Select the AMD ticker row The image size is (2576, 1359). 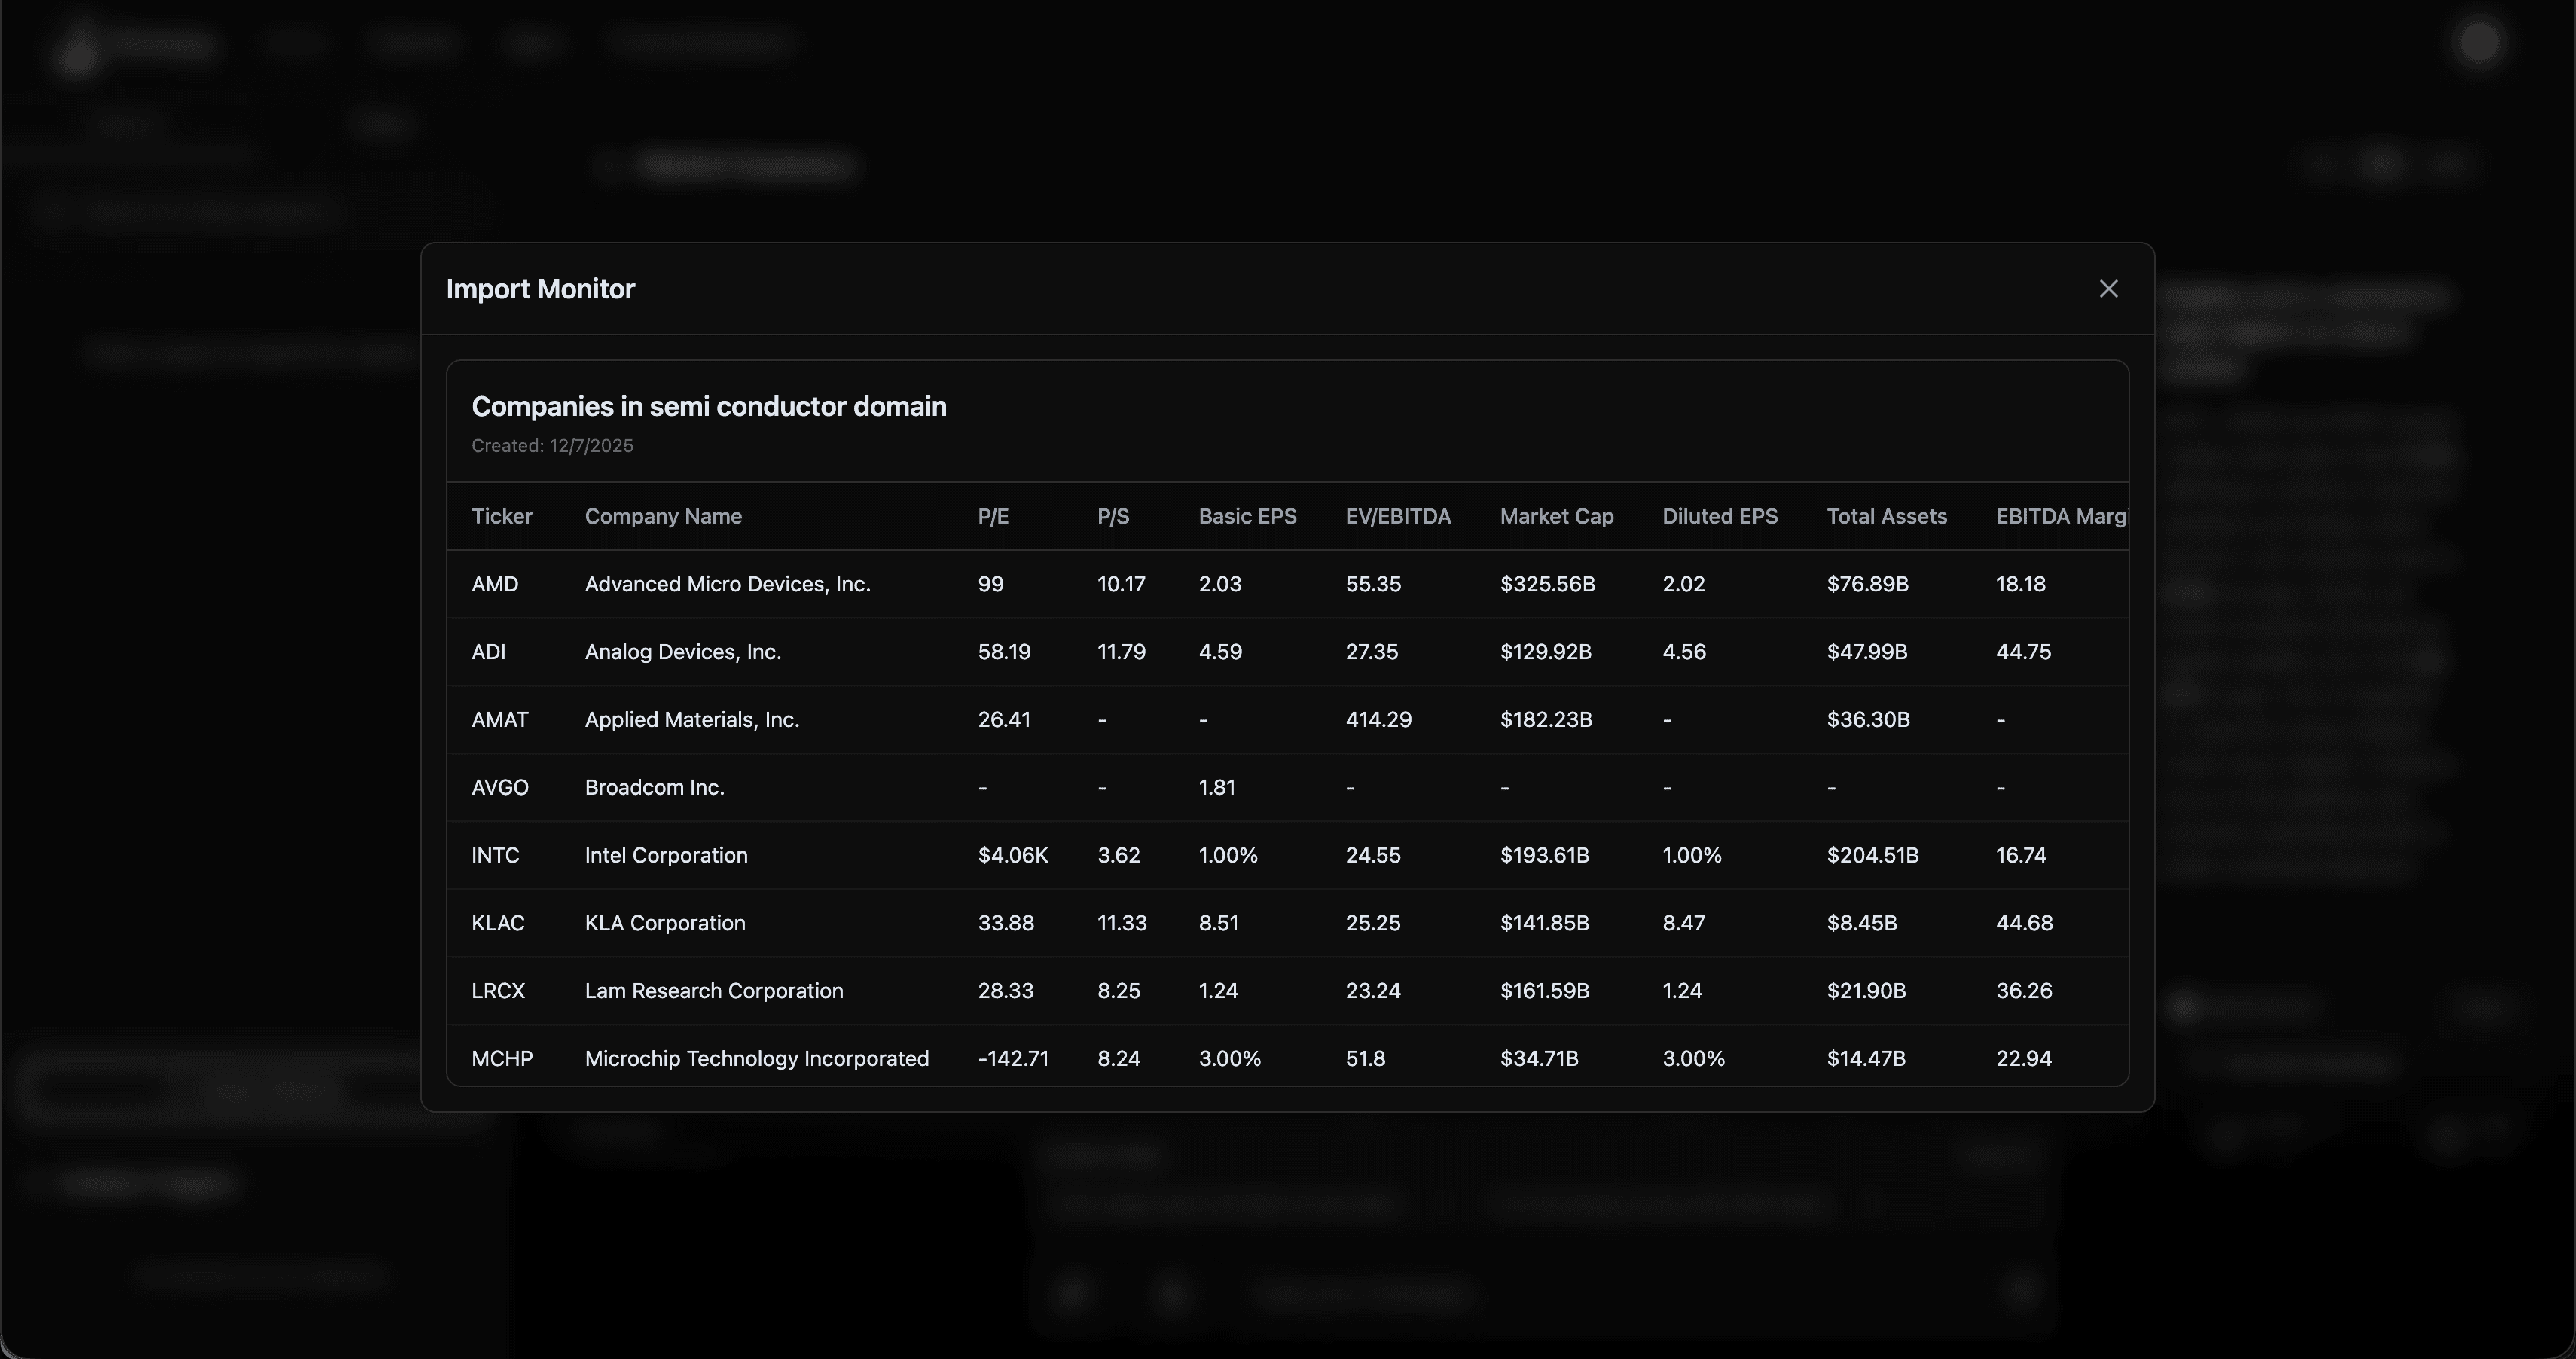[x=495, y=584]
